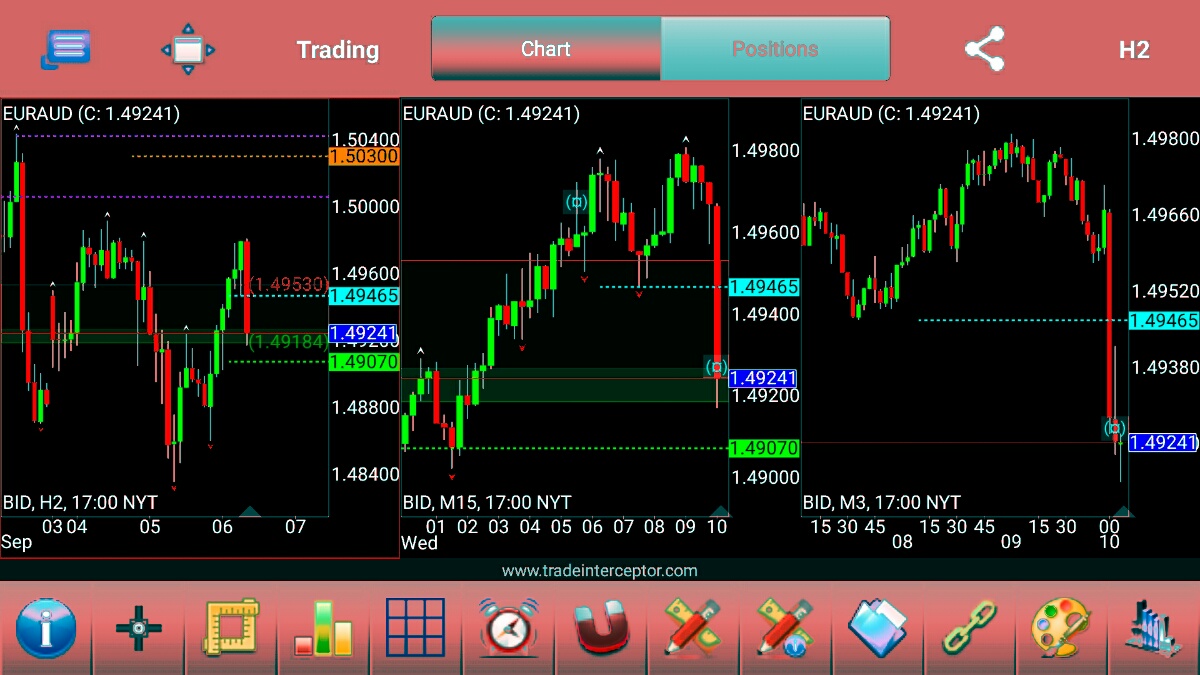Tap the (¤) marker on M3 chart
Viewport: 1200px width, 675px height.
tap(1115, 428)
